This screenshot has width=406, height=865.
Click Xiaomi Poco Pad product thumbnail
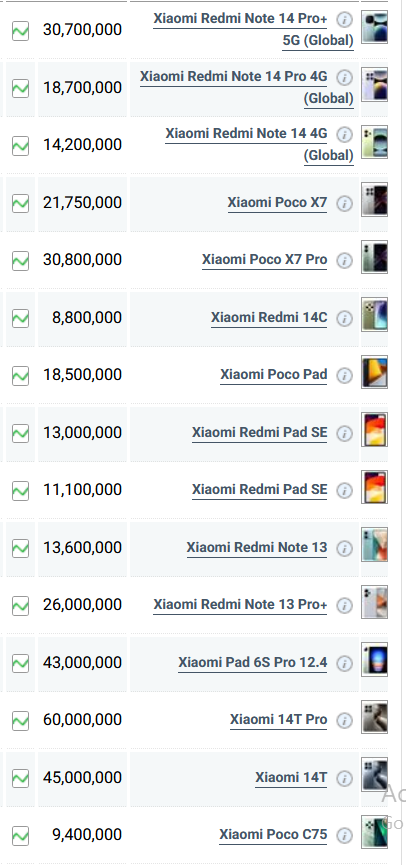point(375,372)
